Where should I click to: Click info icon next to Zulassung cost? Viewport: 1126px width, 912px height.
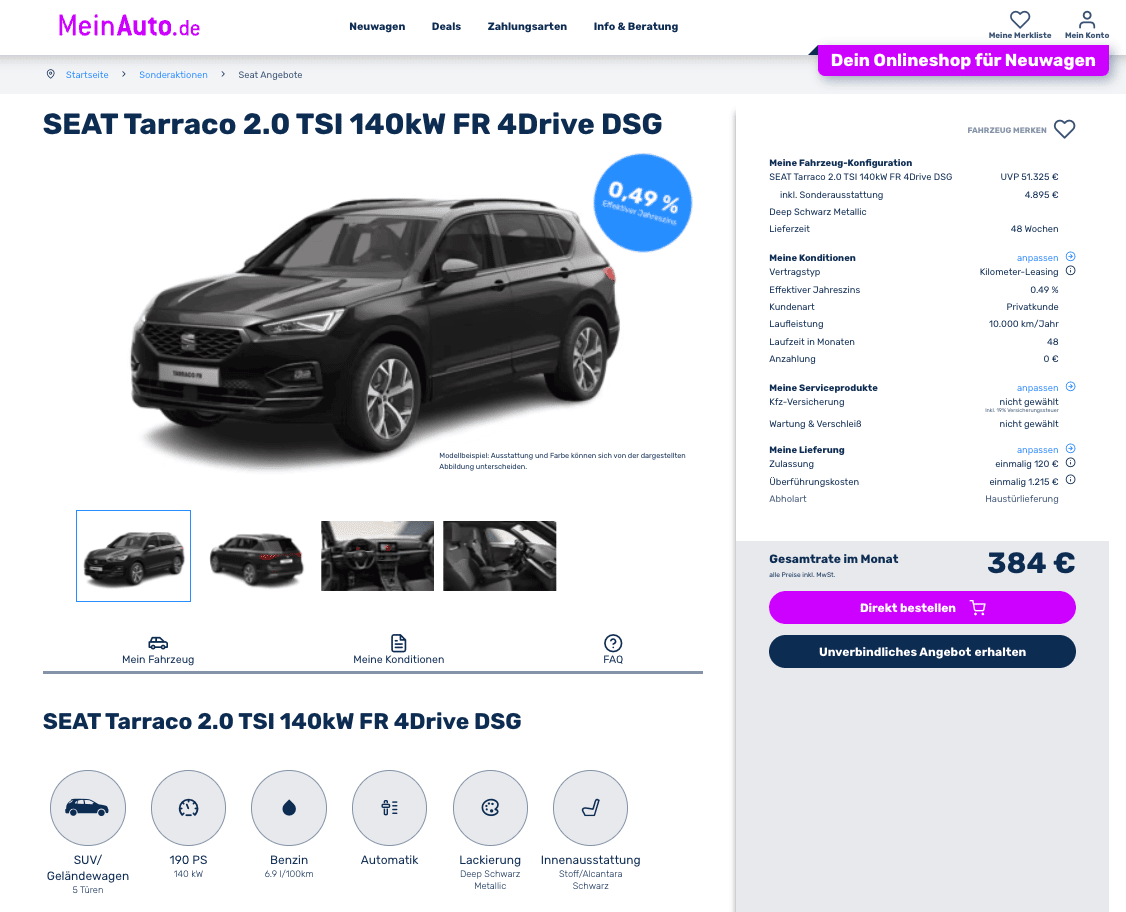(x=1070, y=462)
